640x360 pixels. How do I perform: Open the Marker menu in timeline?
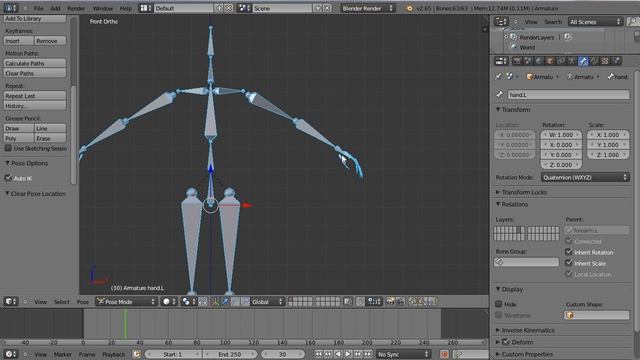pyautogui.click(x=62, y=354)
